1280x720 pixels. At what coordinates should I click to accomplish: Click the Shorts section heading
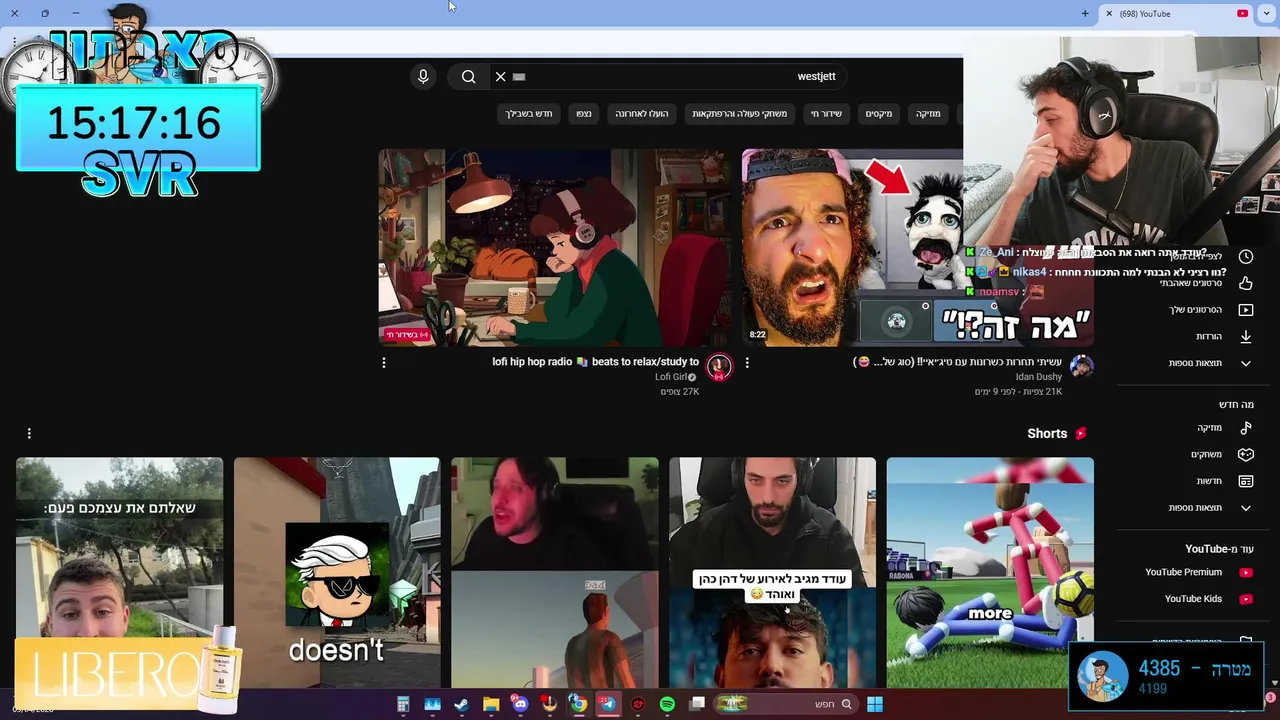(x=1047, y=433)
